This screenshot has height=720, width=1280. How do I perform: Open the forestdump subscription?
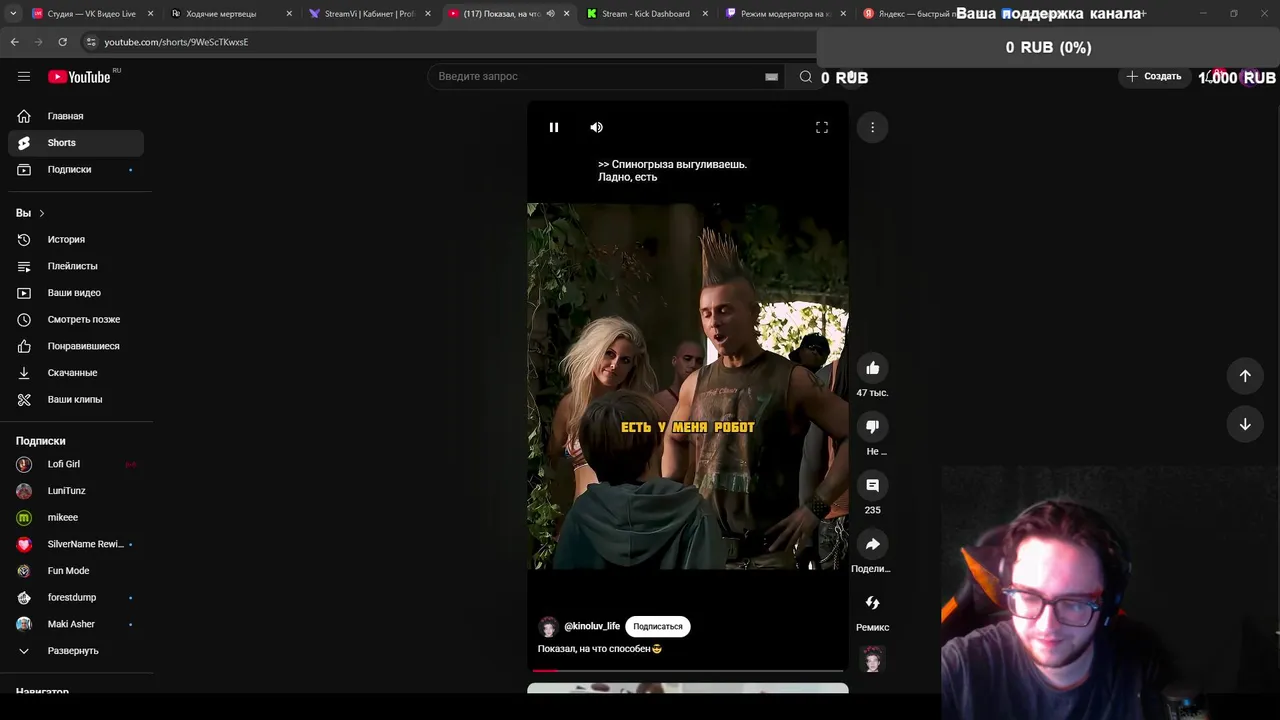(x=76, y=597)
